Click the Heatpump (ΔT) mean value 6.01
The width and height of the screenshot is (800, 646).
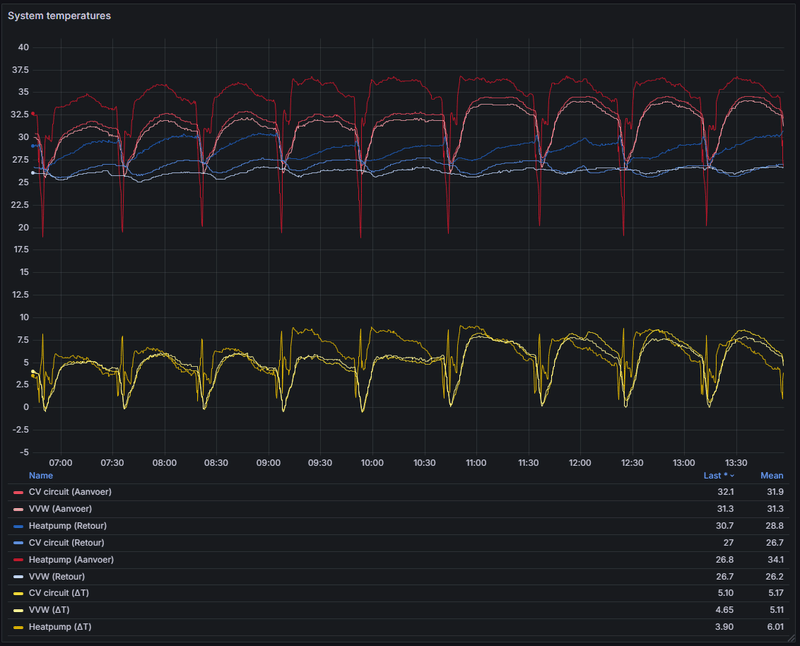pos(773,627)
